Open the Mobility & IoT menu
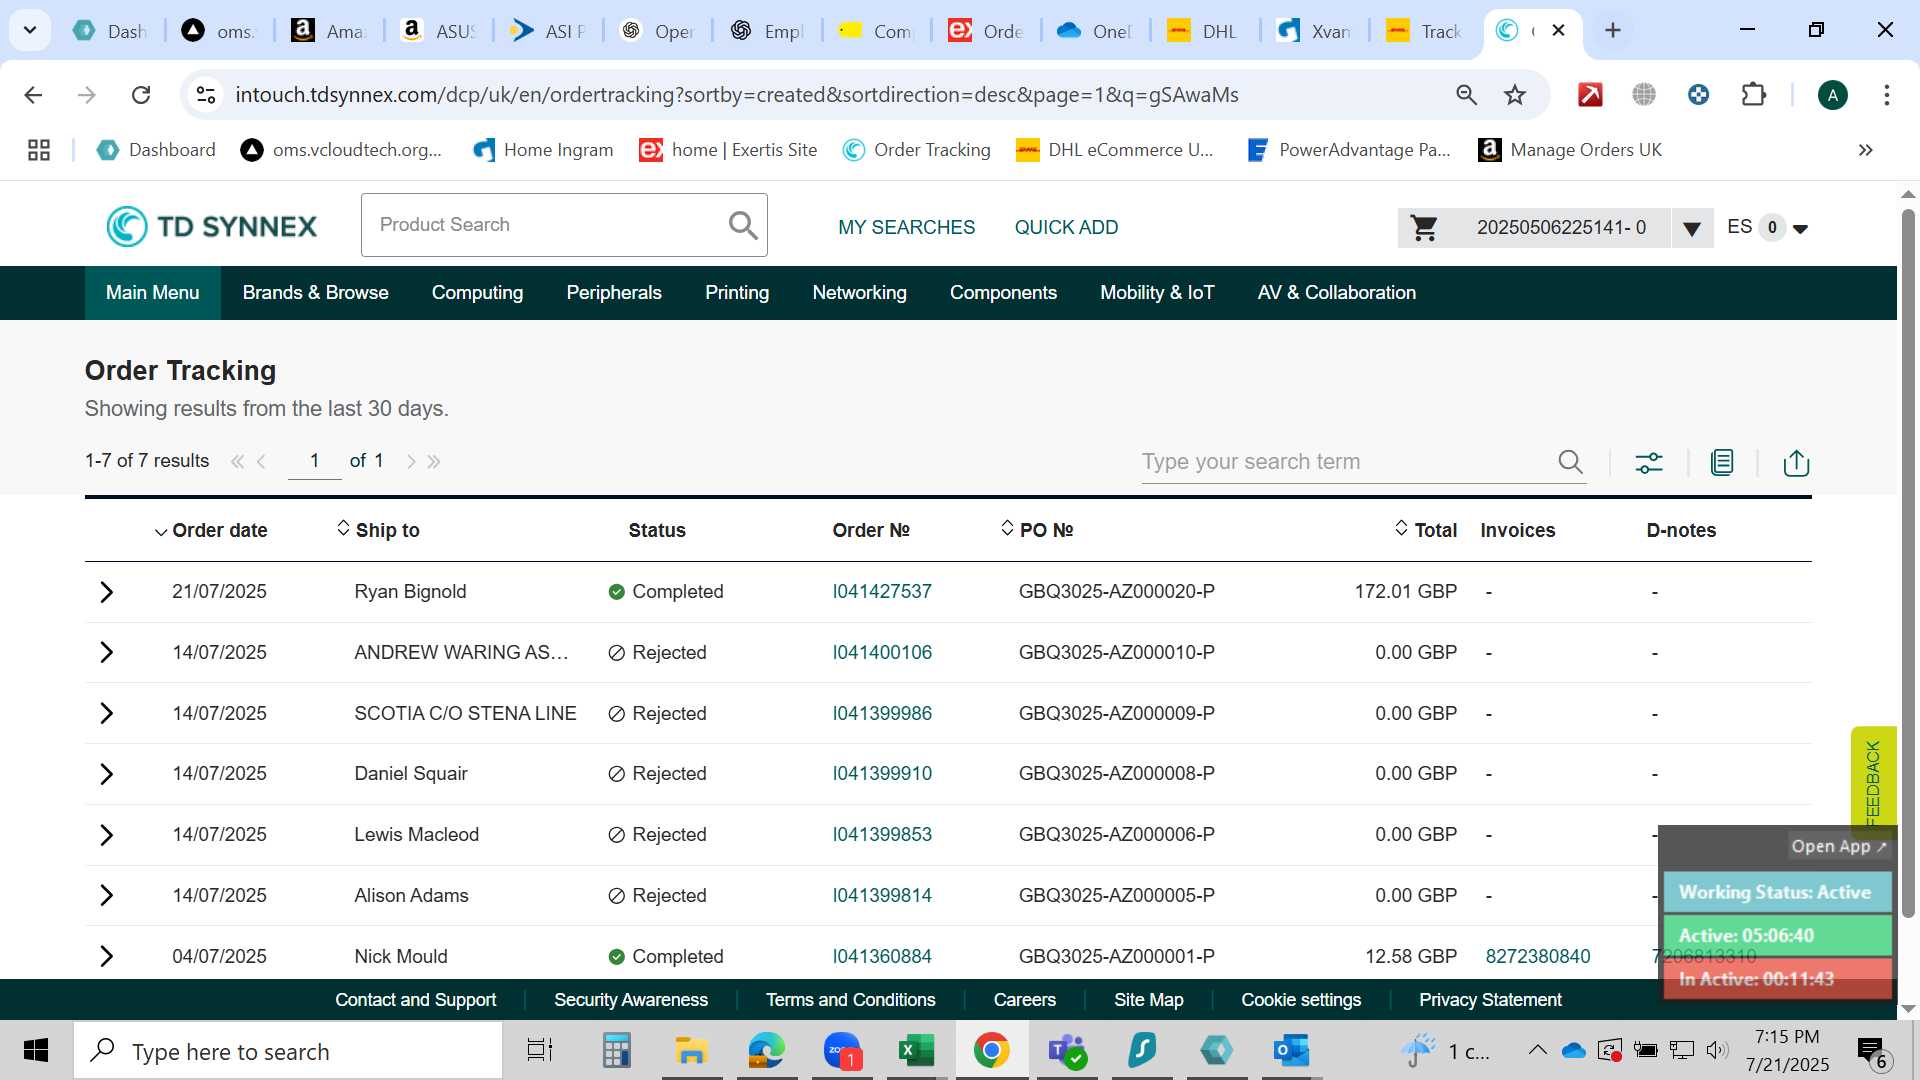This screenshot has width=1920, height=1080. click(1157, 293)
